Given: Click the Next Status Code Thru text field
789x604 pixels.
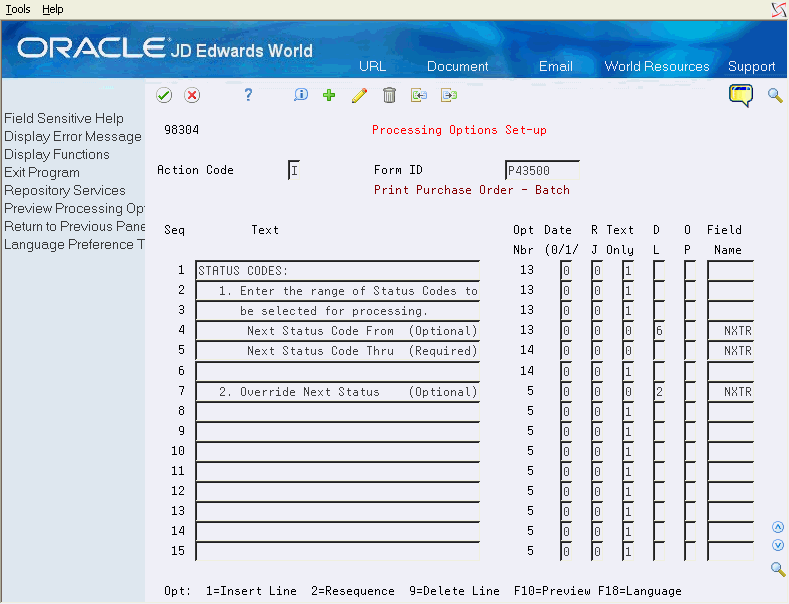Looking at the screenshot, I should click(338, 351).
